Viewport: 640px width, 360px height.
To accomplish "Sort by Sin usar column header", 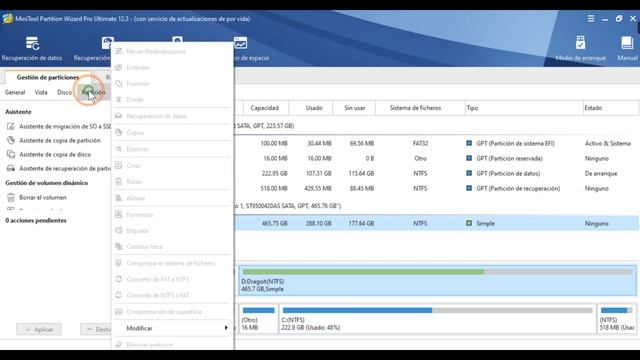I will [x=354, y=108].
